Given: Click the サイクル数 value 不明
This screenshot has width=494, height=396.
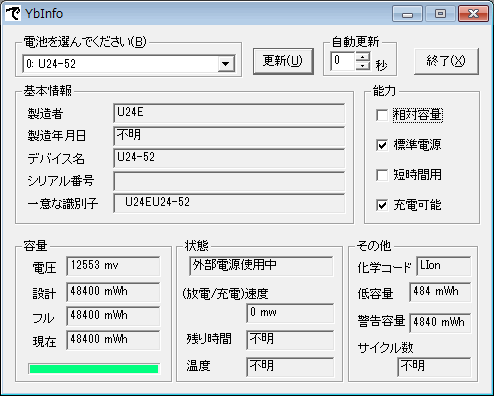Looking at the screenshot, I should [x=434, y=367].
